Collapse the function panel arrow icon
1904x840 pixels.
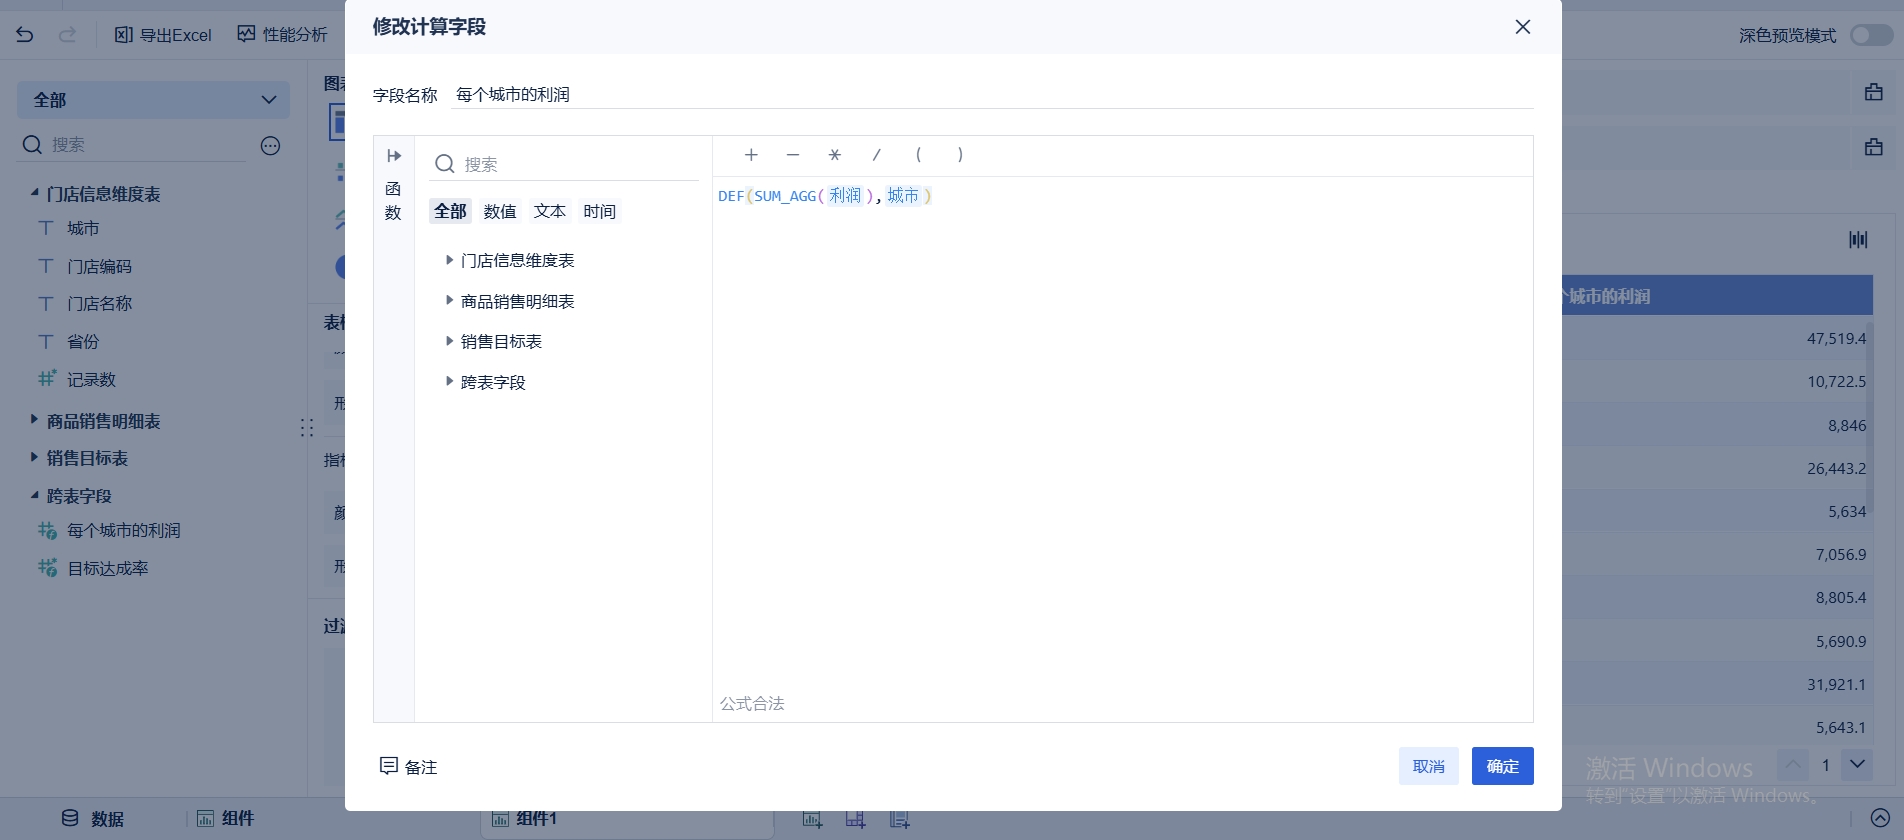[x=394, y=156]
